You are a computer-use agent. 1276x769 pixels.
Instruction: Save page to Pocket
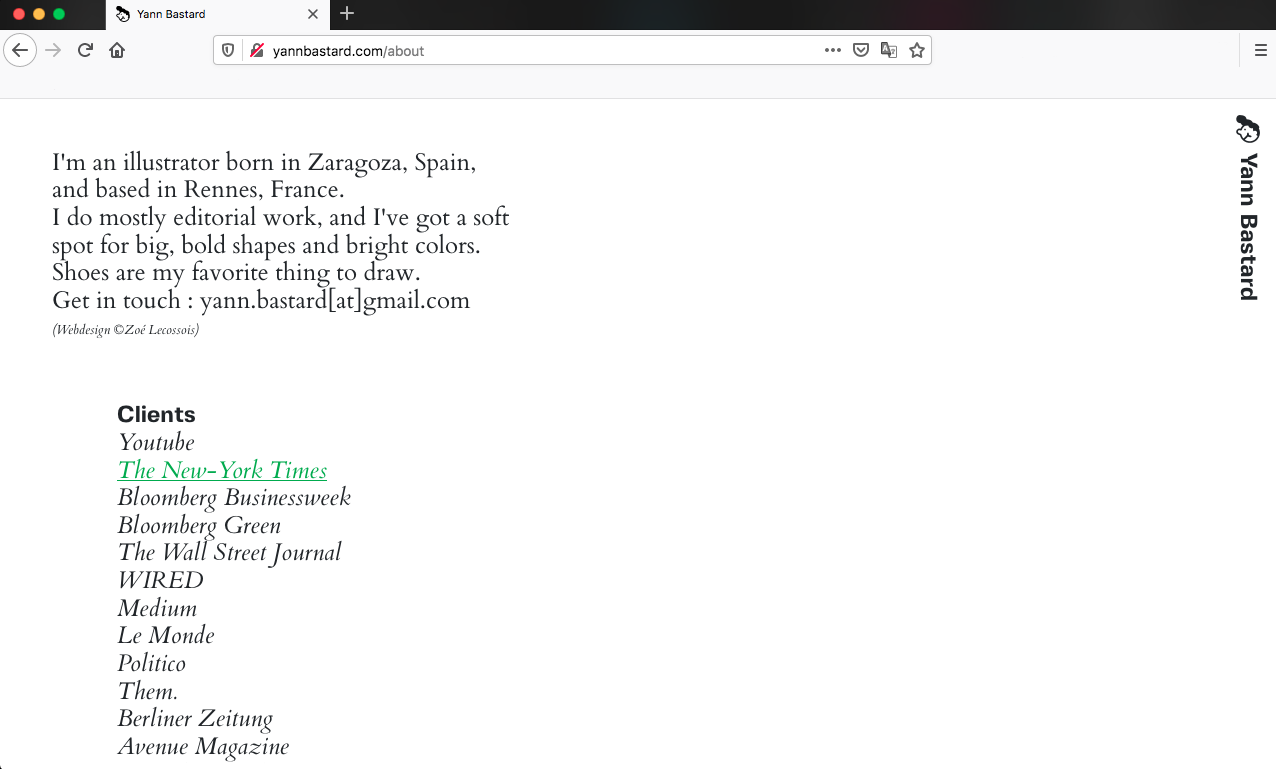point(860,50)
